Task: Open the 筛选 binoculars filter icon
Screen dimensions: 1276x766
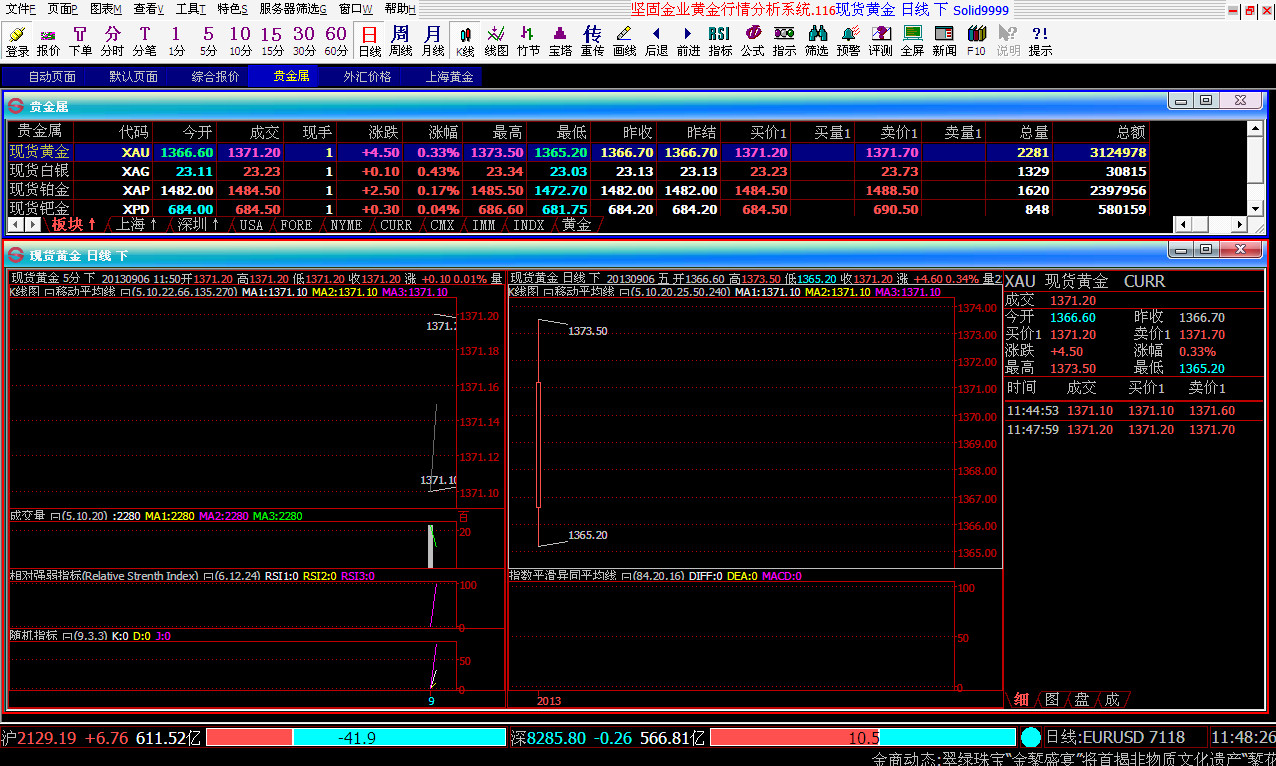Action: coord(816,41)
